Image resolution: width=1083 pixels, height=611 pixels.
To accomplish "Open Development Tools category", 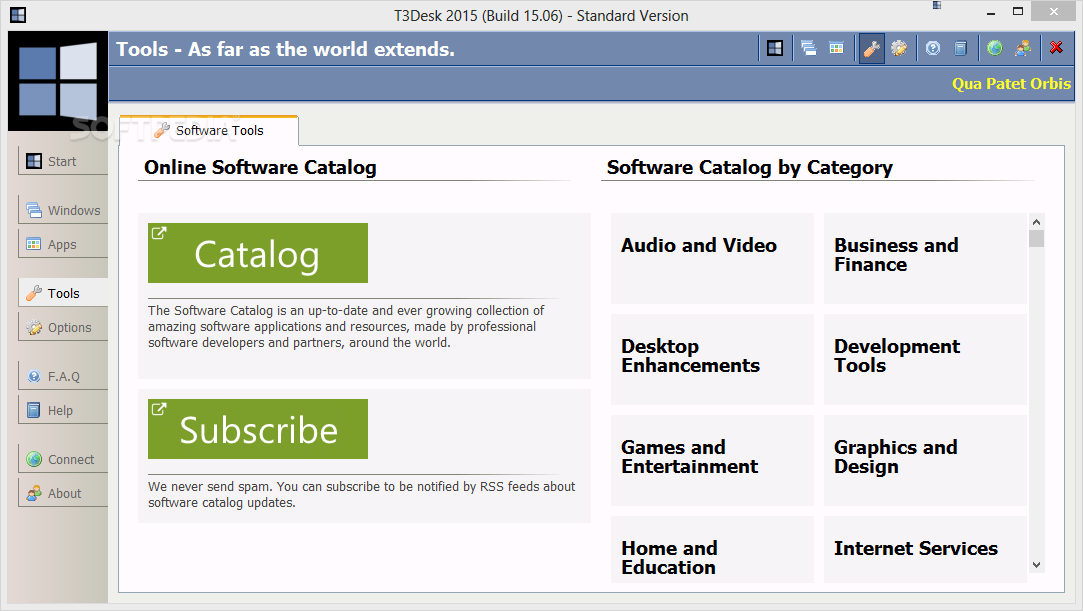I will [x=926, y=359].
